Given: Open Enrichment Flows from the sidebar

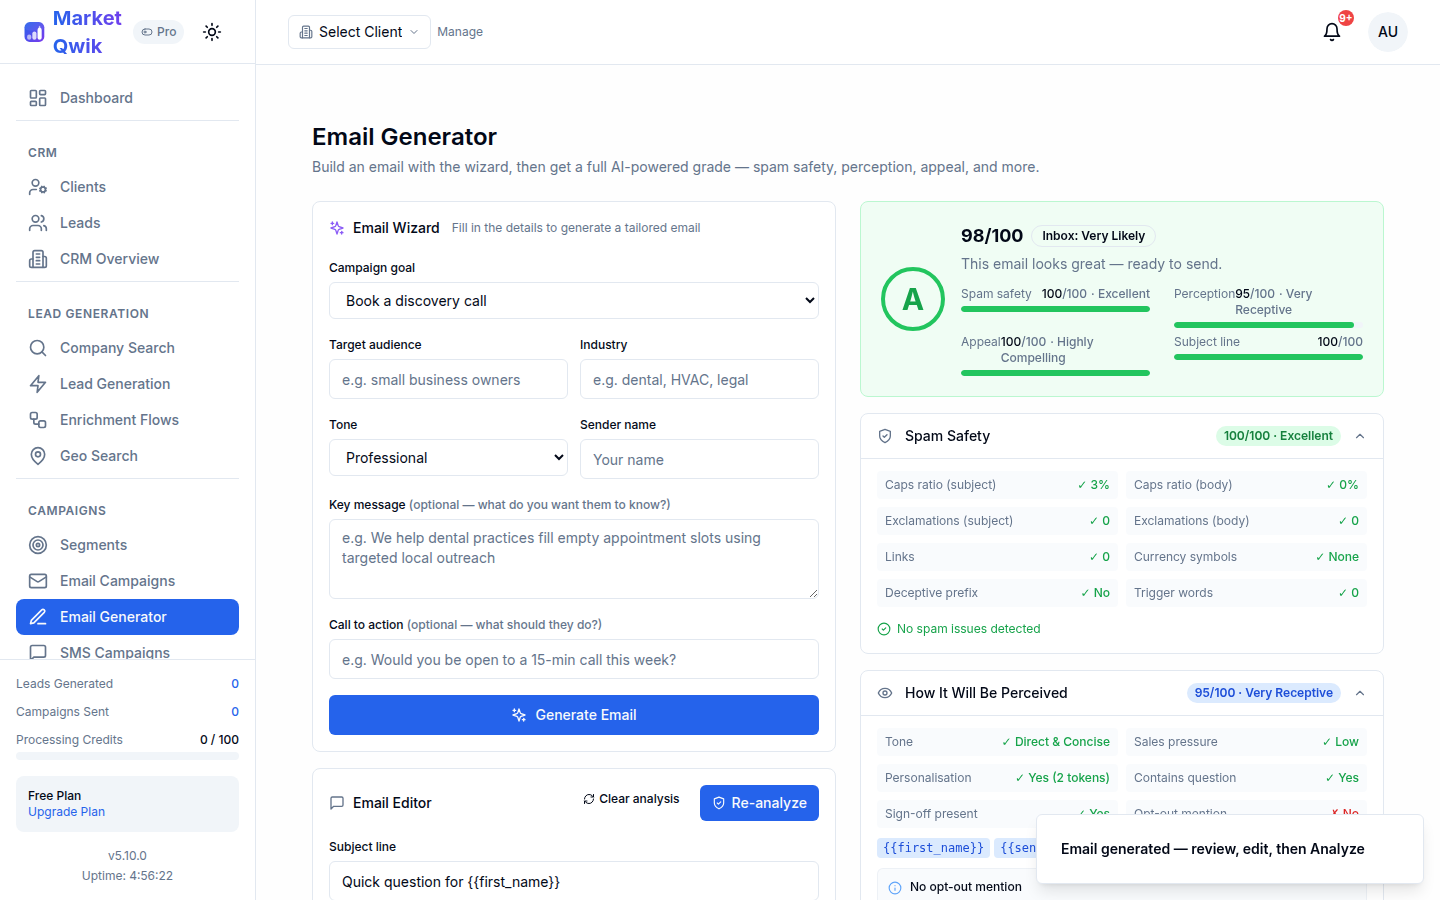Looking at the screenshot, I should pyautogui.click(x=119, y=419).
